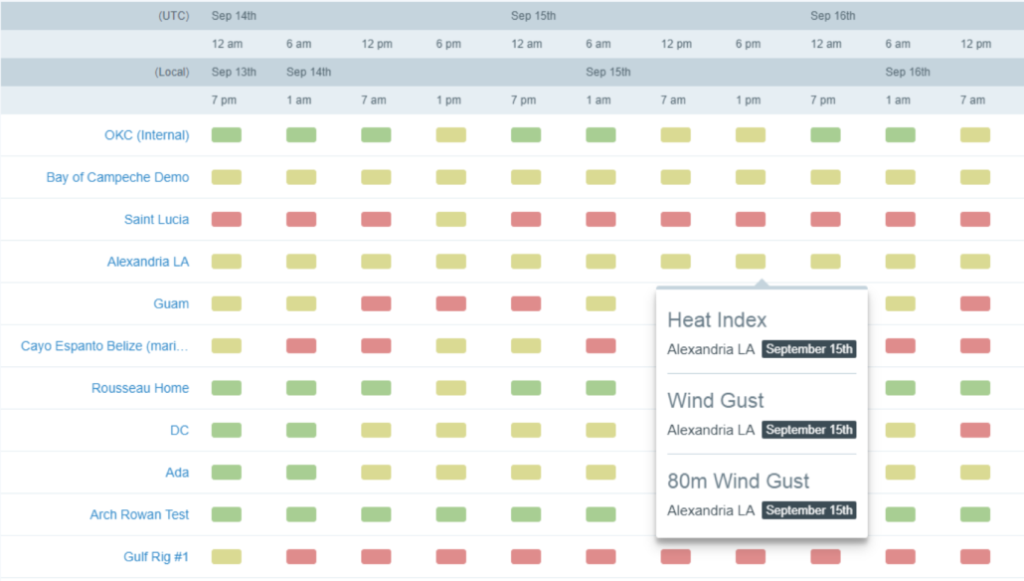The height and width of the screenshot is (581, 1024).
Task: Click the September 15th badge under Wind Gust
Action: (x=809, y=430)
